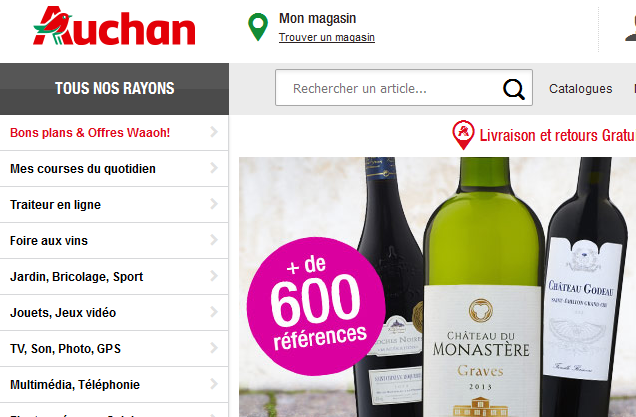
Task: Expand the Bons plans & Offres Waaoh chevron
Action: click(x=214, y=132)
